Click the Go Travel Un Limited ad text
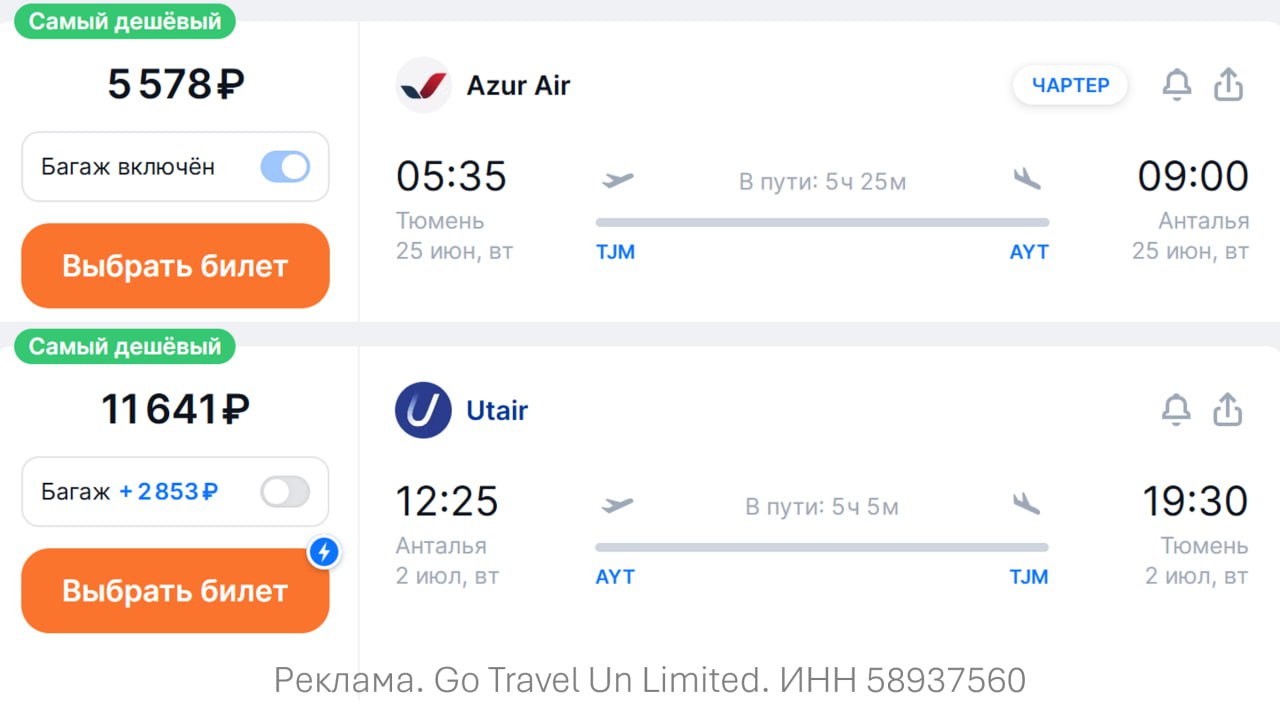The width and height of the screenshot is (1280, 725). point(650,680)
